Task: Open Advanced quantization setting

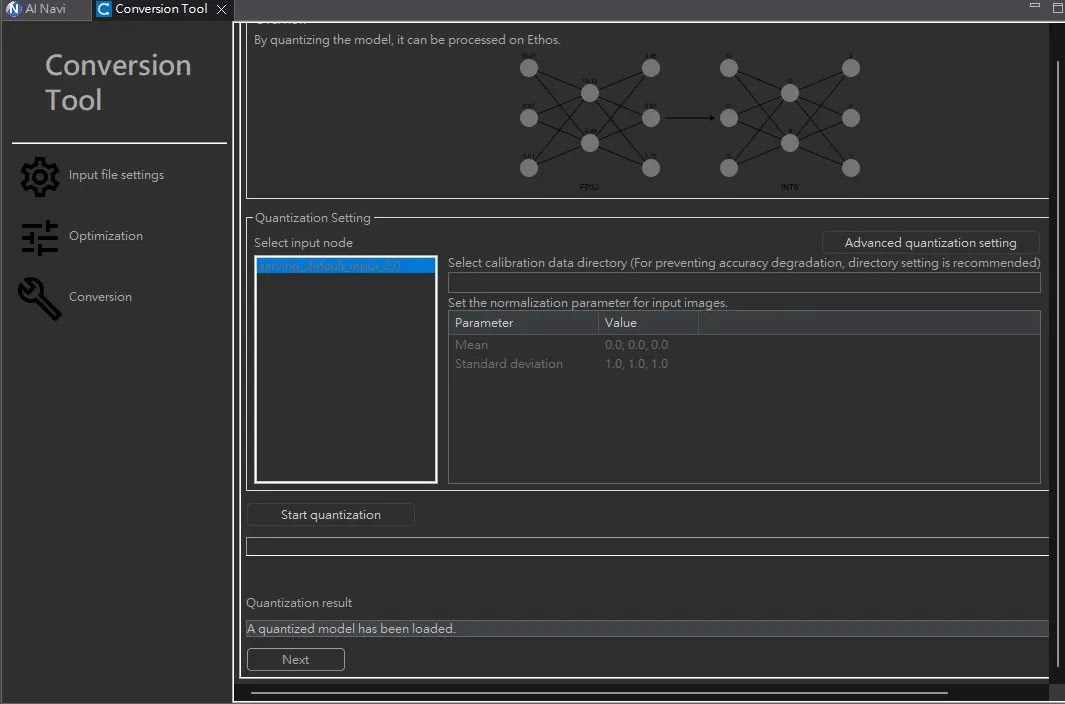Action: point(930,243)
